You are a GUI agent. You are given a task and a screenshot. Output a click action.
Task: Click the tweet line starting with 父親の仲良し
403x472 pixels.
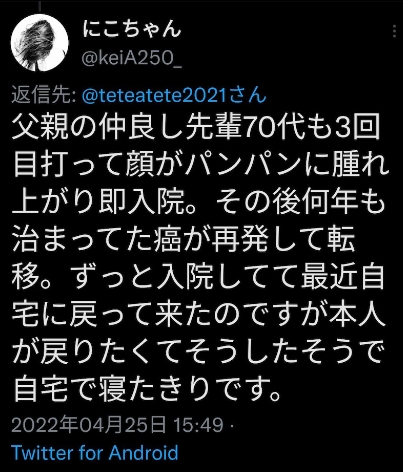196,128
